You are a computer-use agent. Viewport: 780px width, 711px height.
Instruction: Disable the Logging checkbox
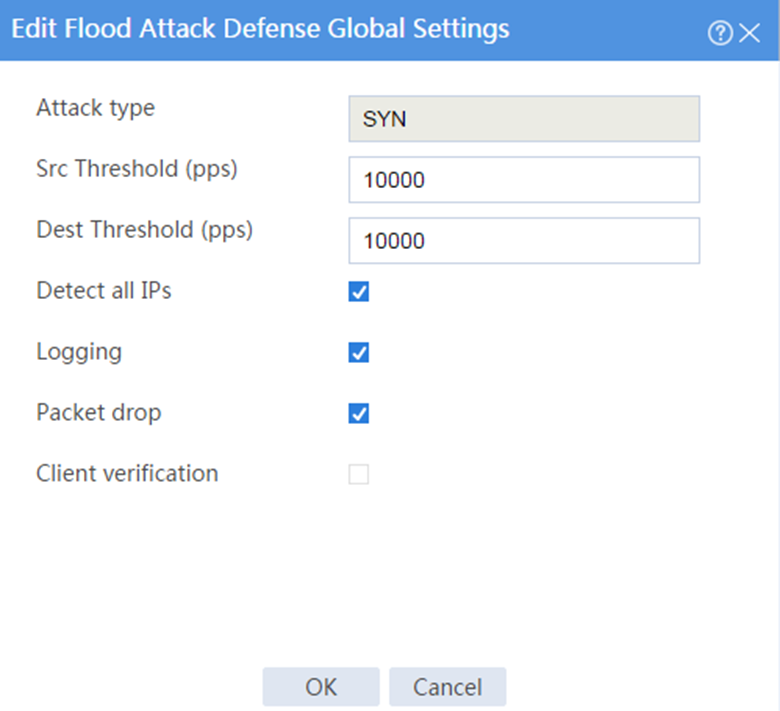click(x=359, y=352)
